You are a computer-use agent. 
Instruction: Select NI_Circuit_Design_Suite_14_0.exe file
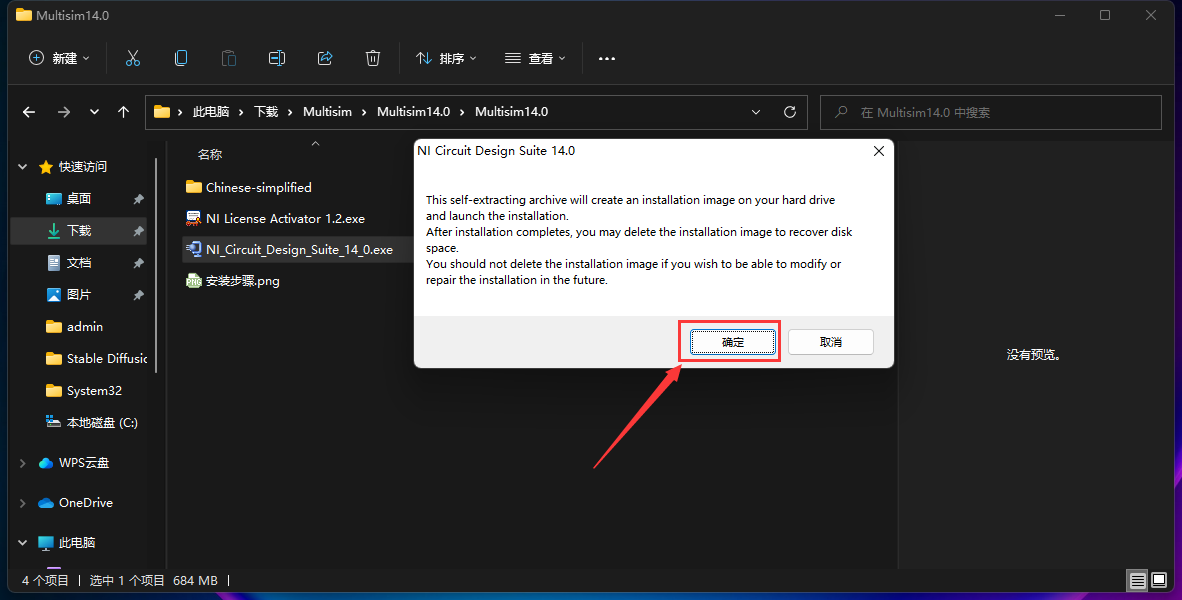click(298, 249)
